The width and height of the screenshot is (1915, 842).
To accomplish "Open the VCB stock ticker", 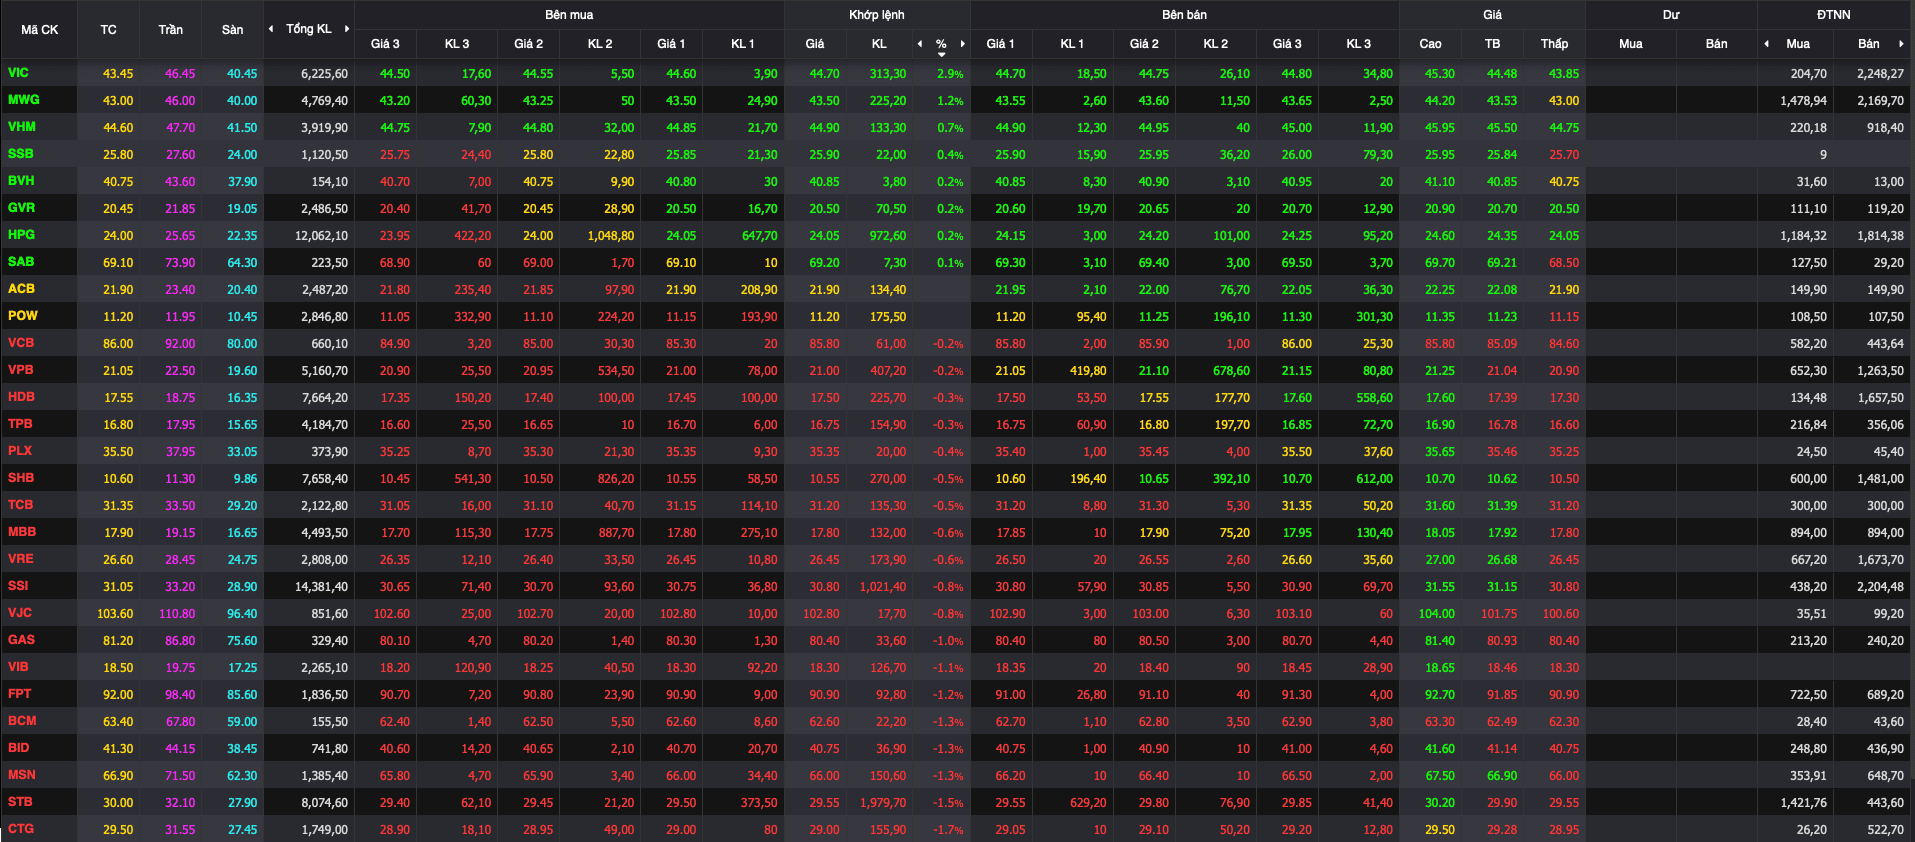I will pyautogui.click(x=21, y=343).
